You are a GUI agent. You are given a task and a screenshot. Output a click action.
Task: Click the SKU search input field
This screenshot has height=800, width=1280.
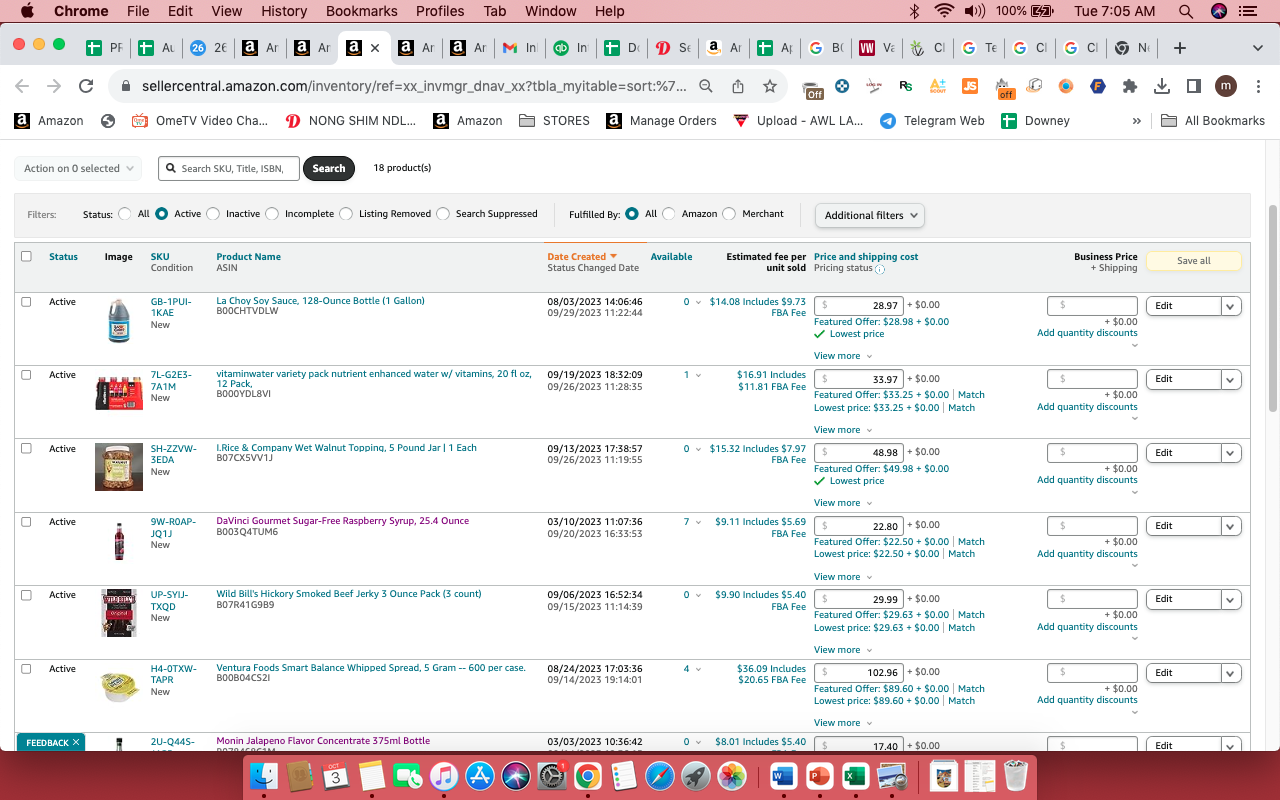point(229,168)
